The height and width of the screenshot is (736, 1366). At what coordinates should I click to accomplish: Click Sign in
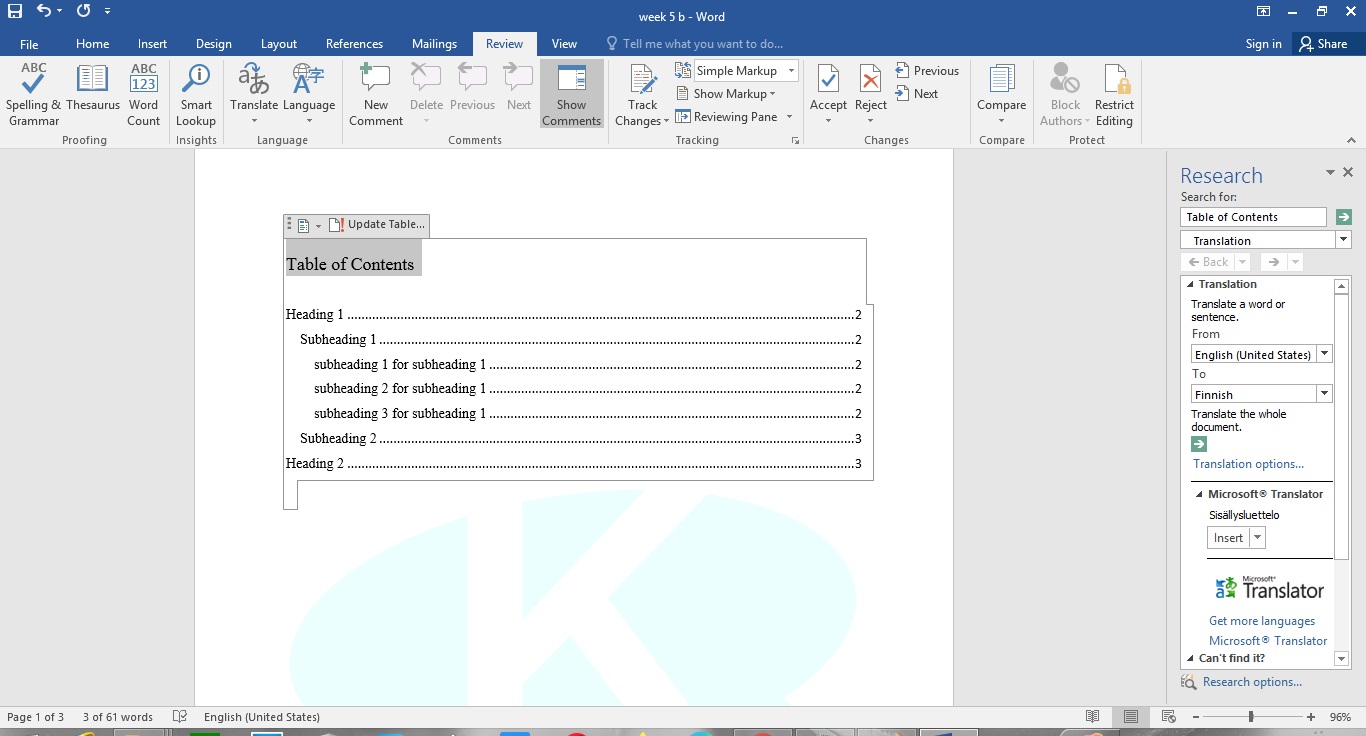coord(1263,44)
